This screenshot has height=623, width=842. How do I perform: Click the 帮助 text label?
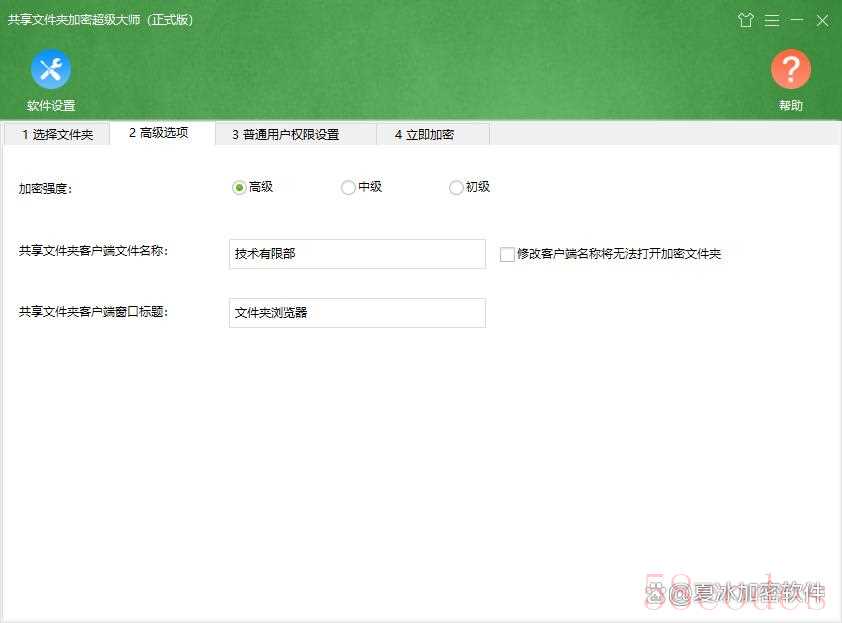[x=790, y=106]
